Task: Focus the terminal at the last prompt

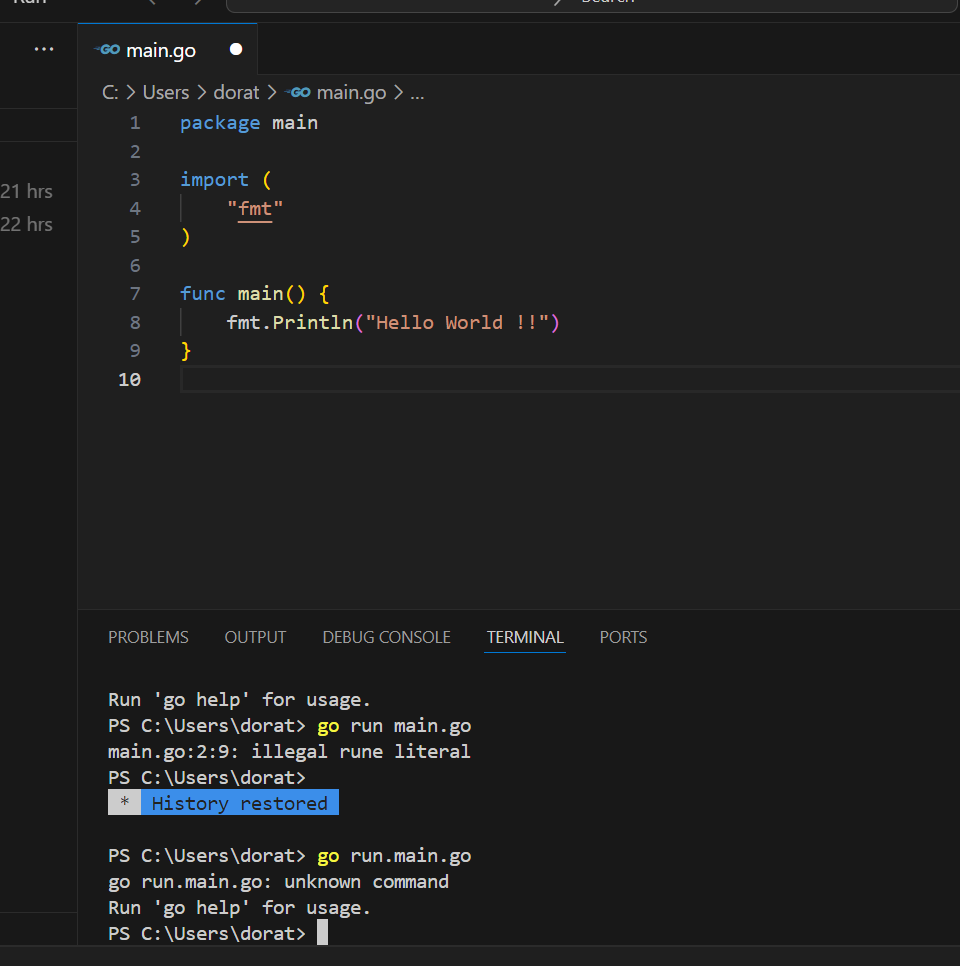Action: [322, 933]
